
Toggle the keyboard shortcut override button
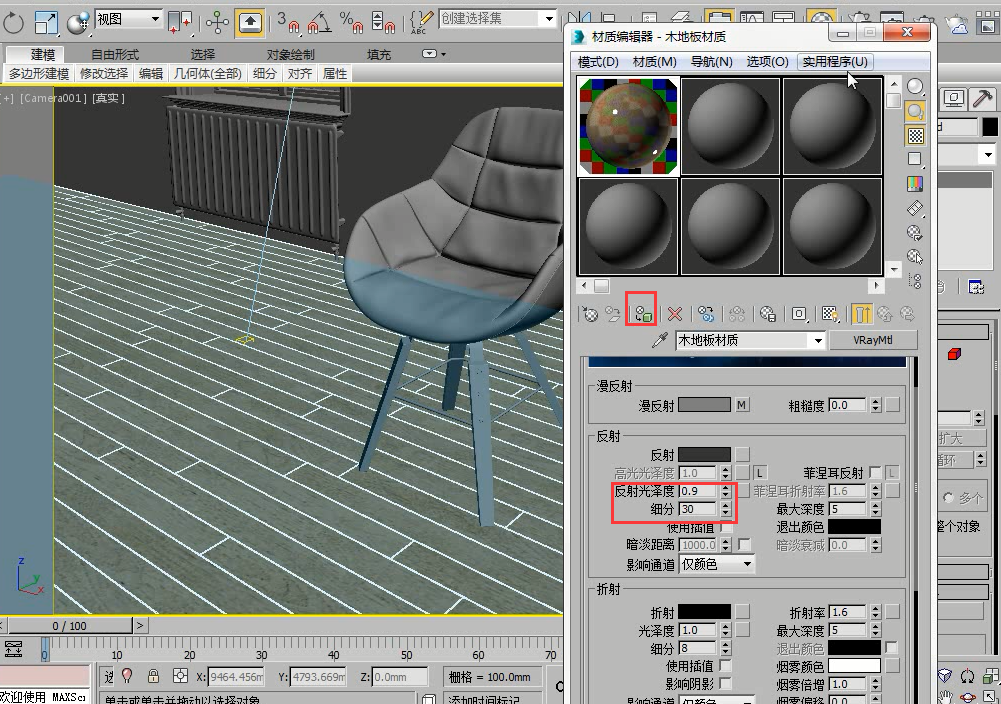pos(250,23)
